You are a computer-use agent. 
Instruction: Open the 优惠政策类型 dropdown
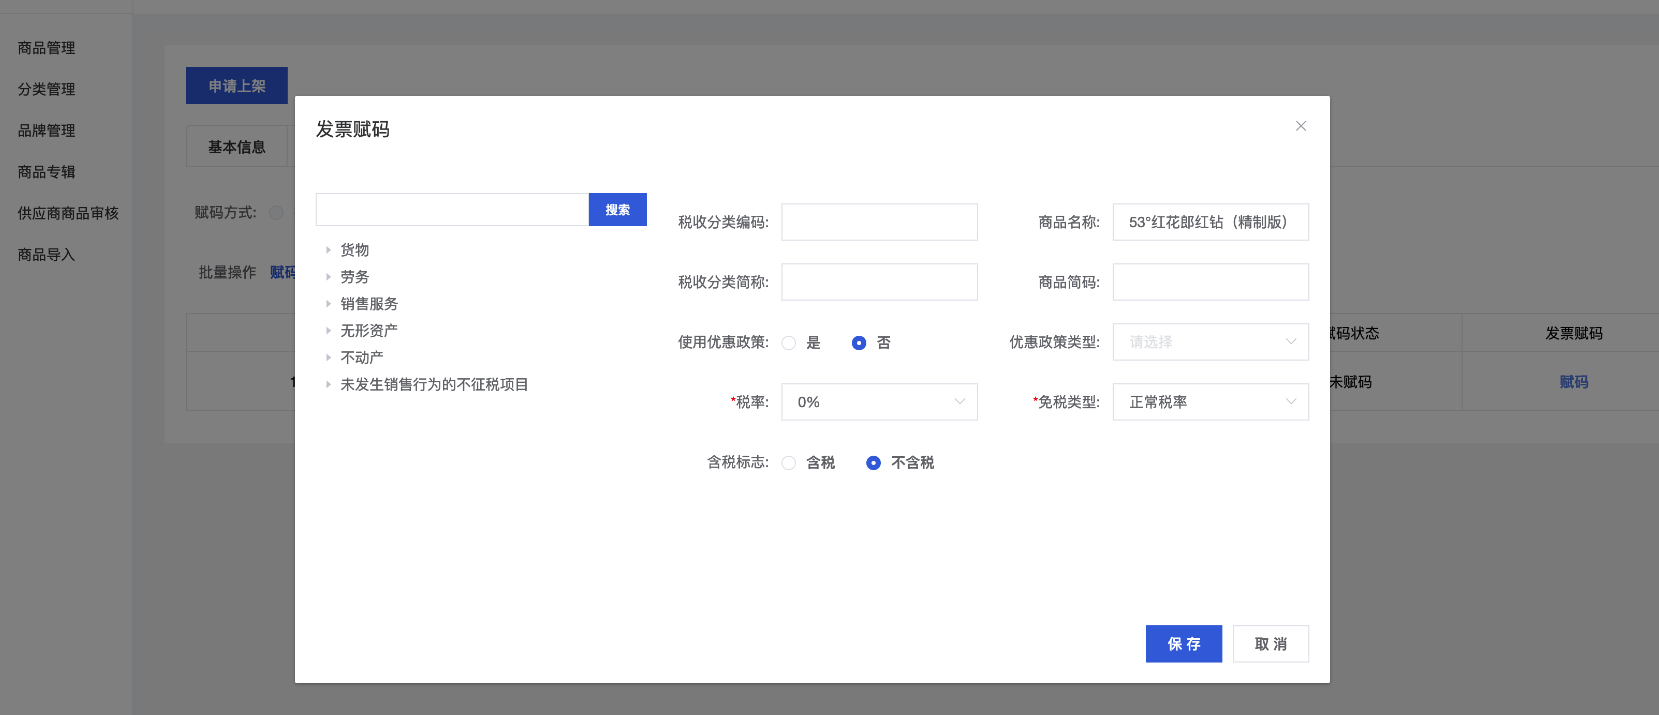coord(1210,342)
